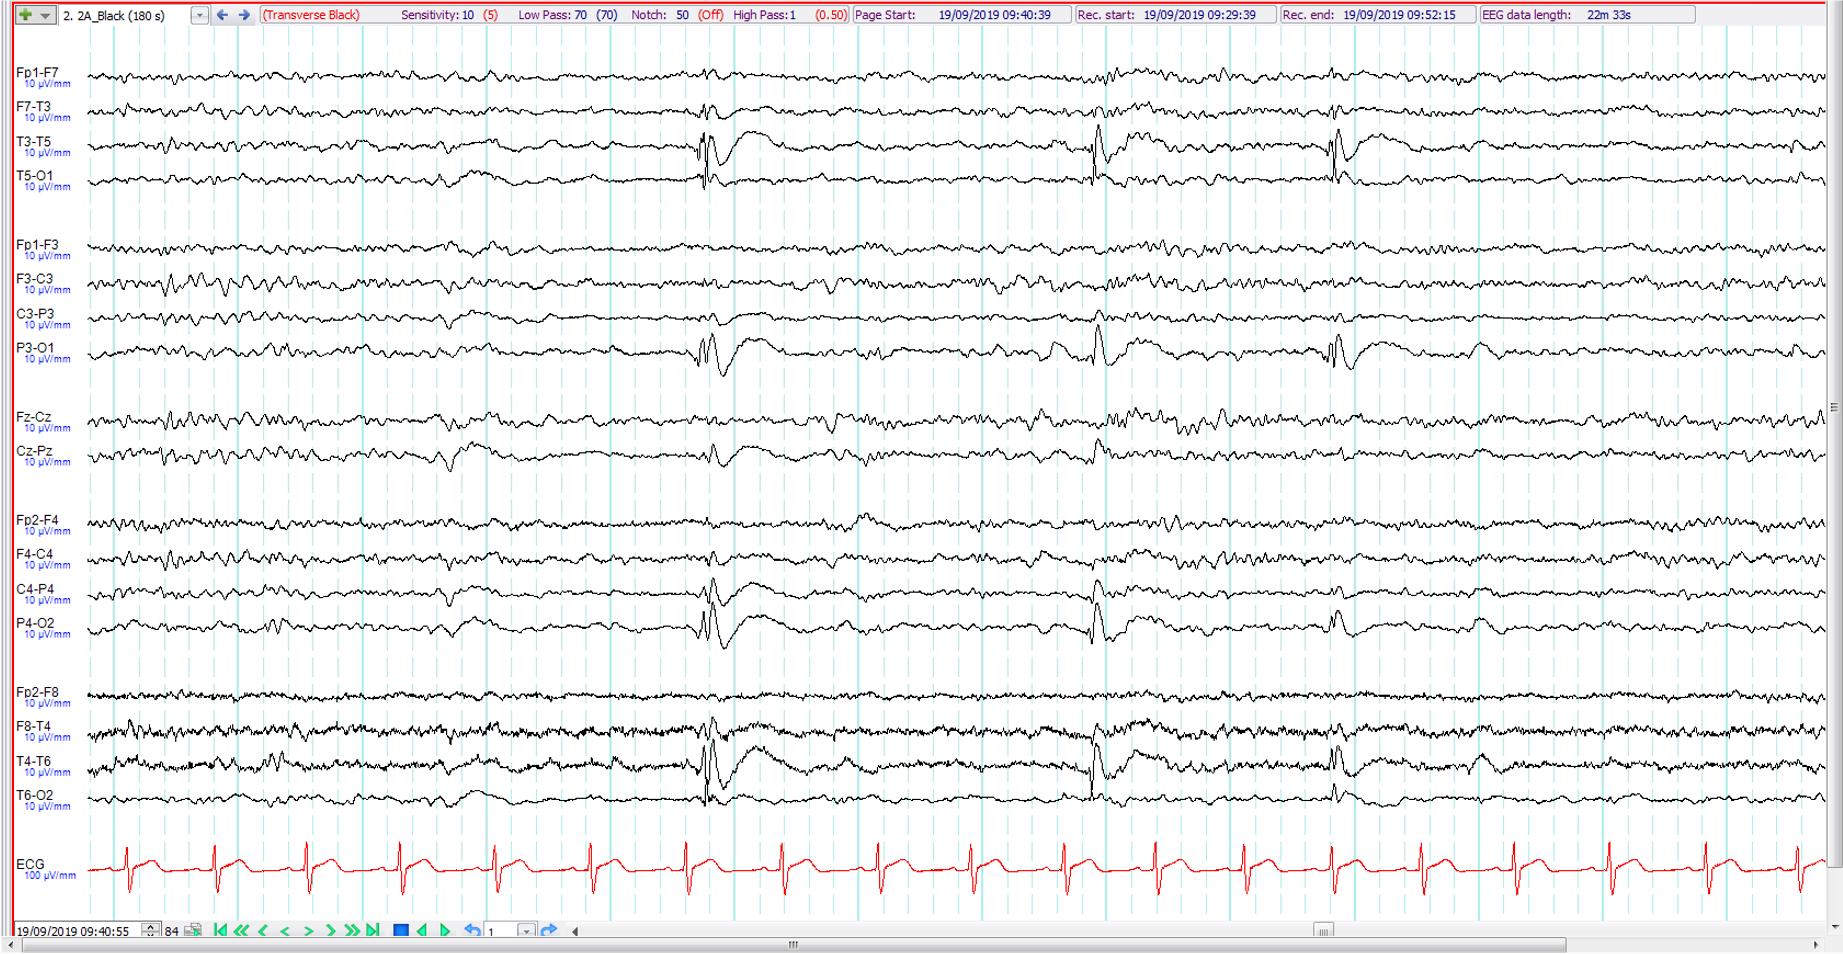Click the horizontal scrollbar right arrow
1843x954 pixels.
tap(1816, 945)
